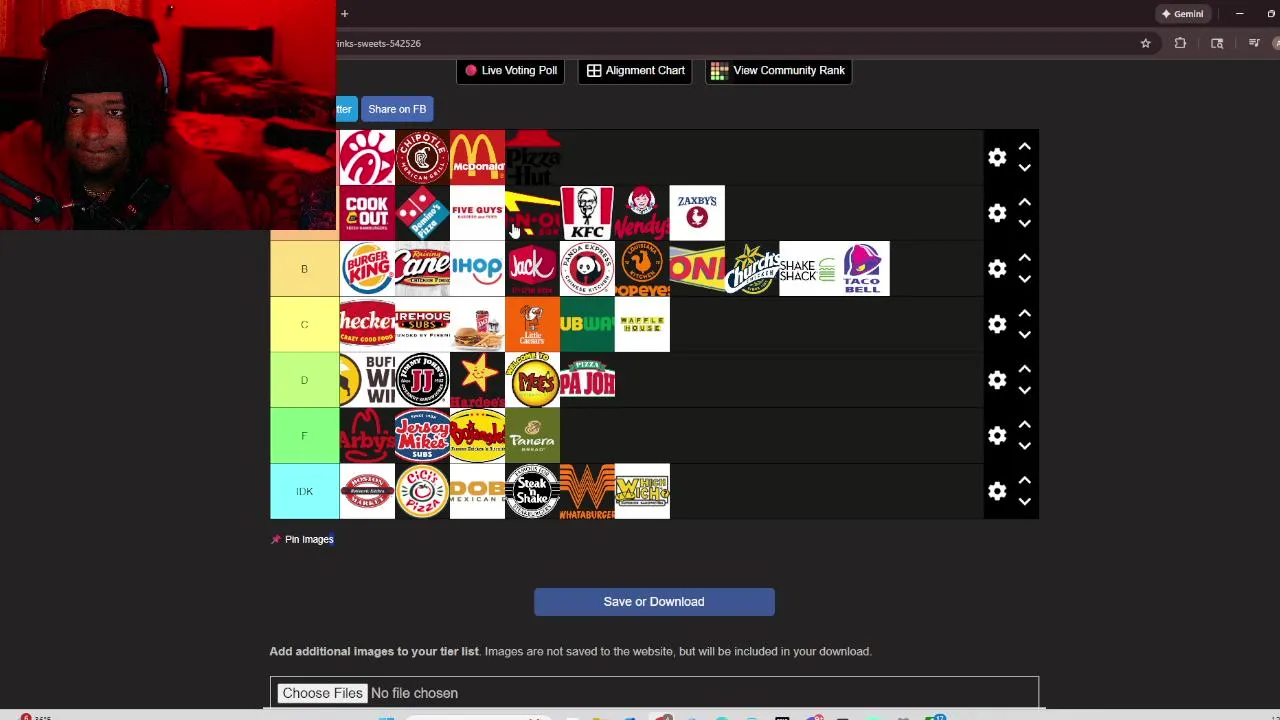Select the Whataburger logo tile
This screenshot has width=1280, height=720.
pos(587,491)
